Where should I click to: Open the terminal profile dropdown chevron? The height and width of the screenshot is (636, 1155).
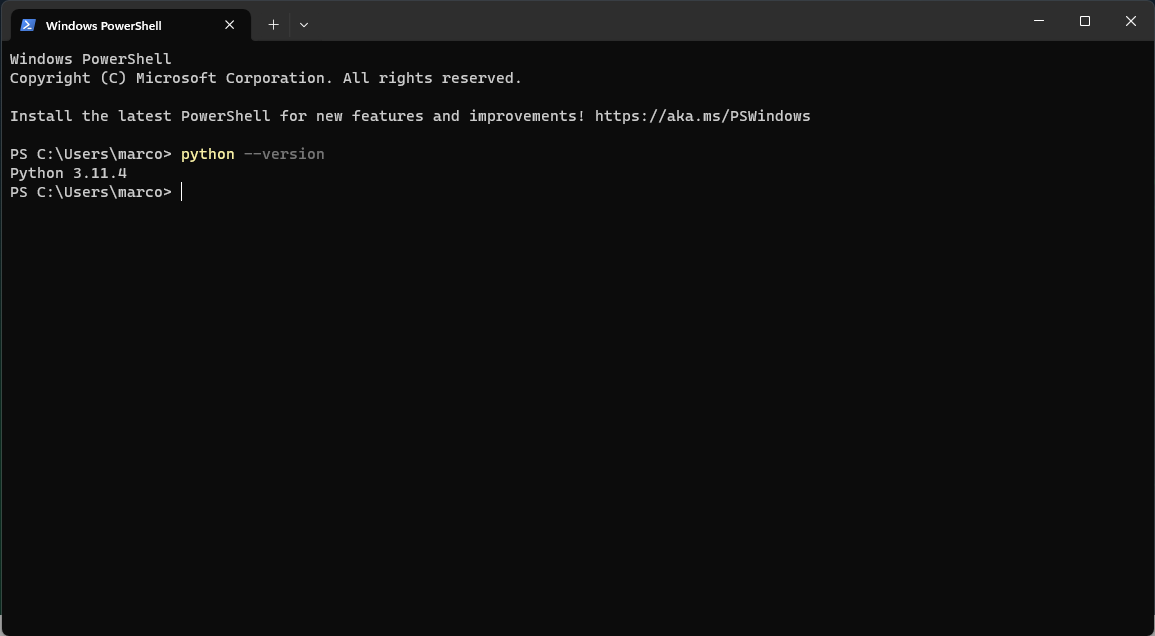point(303,24)
